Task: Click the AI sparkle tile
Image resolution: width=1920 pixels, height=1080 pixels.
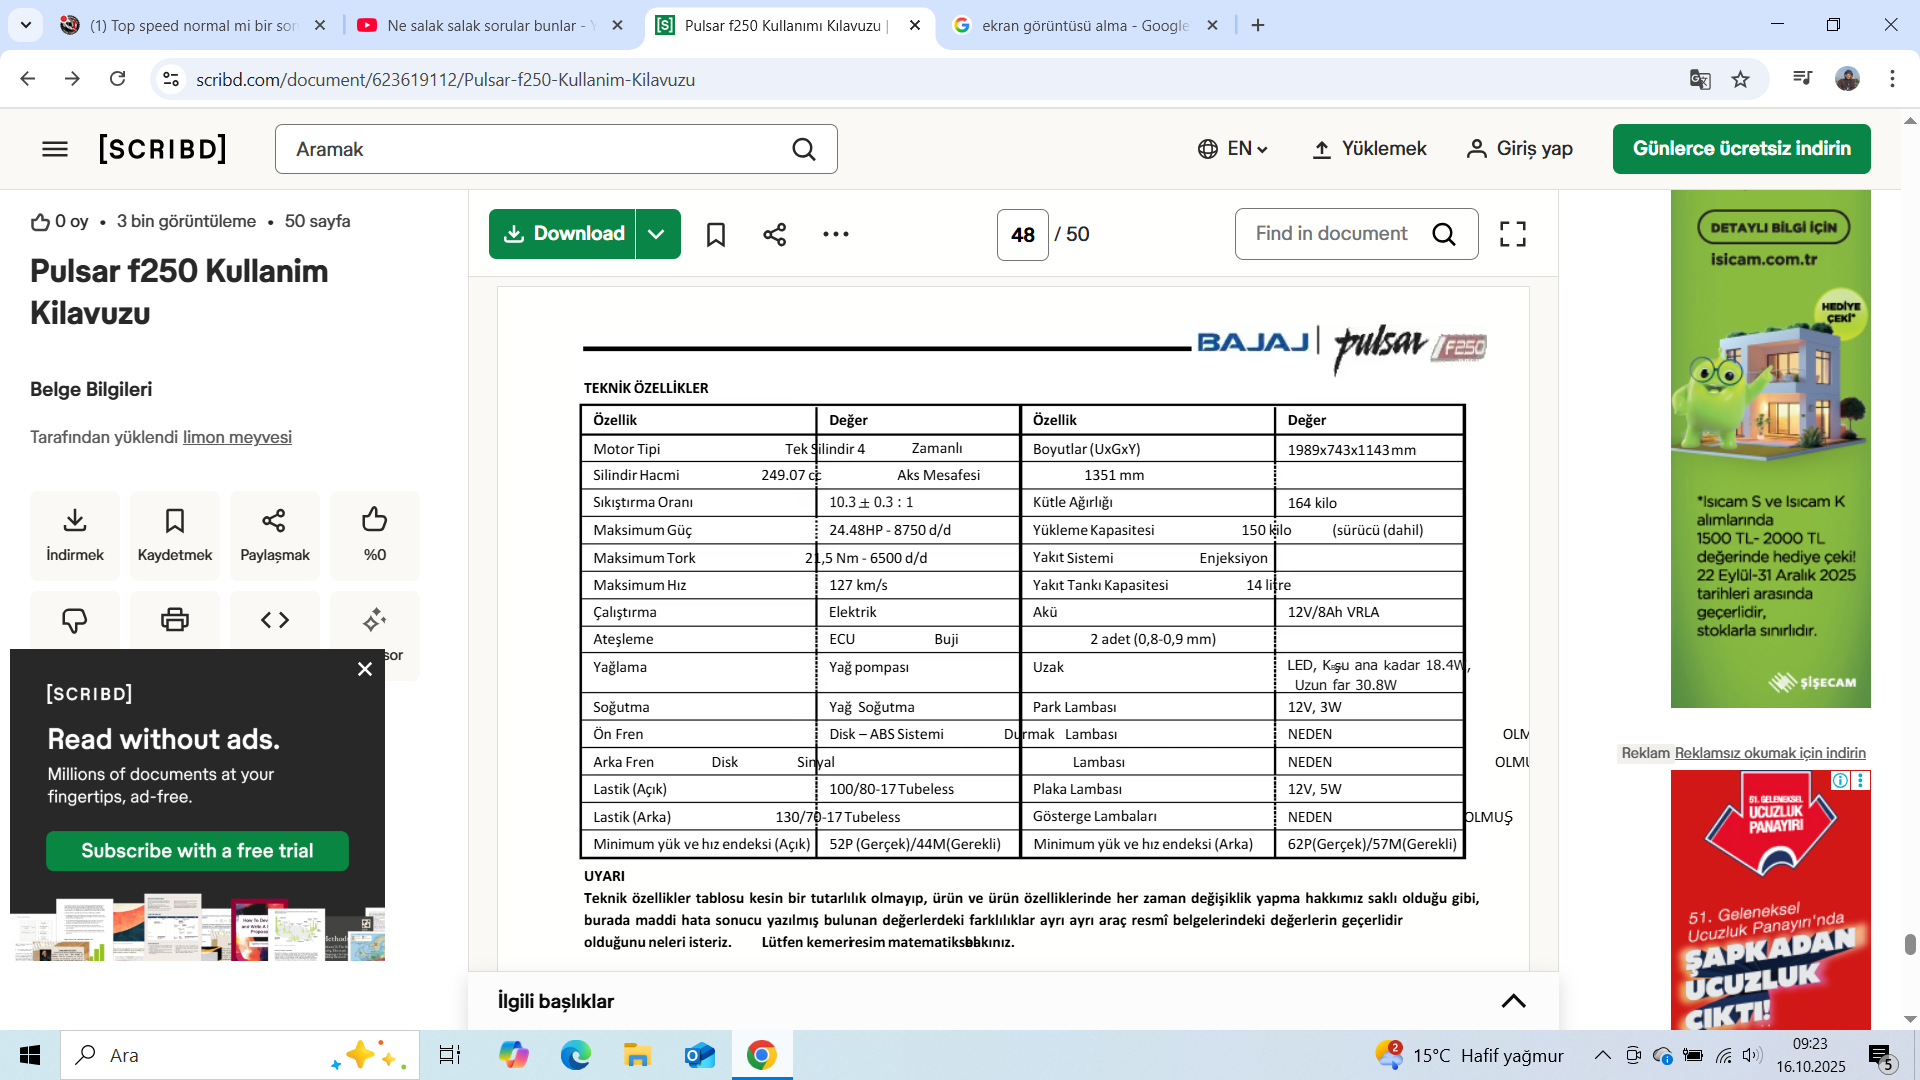Action: pos(375,620)
